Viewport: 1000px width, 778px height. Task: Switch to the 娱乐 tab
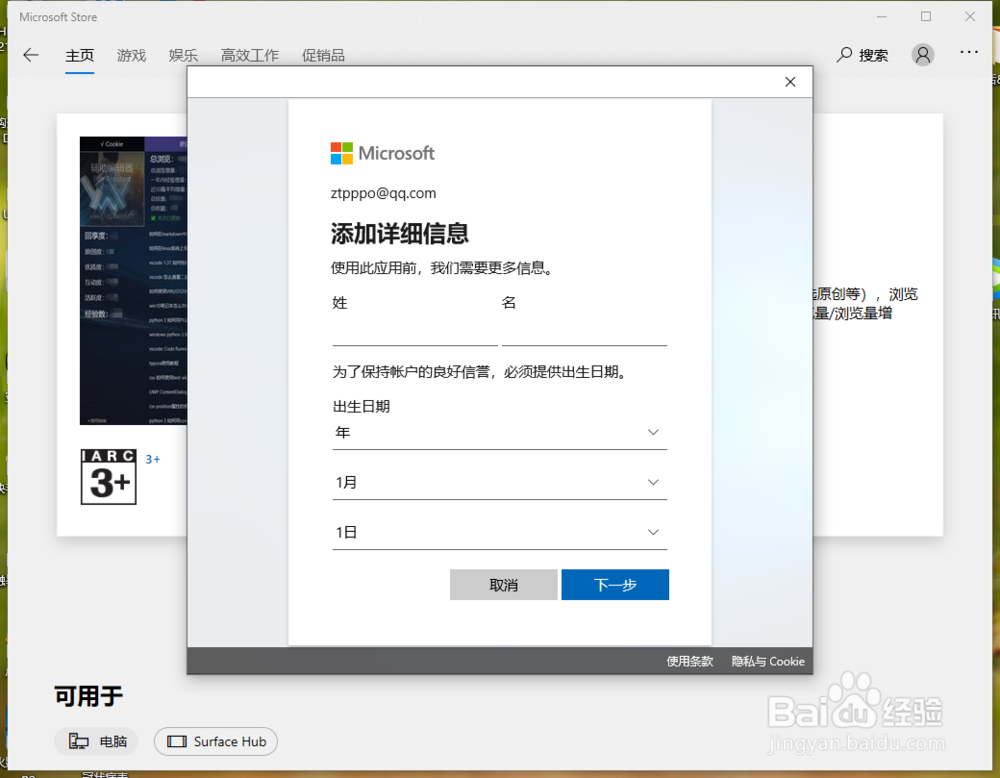(183, 55)
